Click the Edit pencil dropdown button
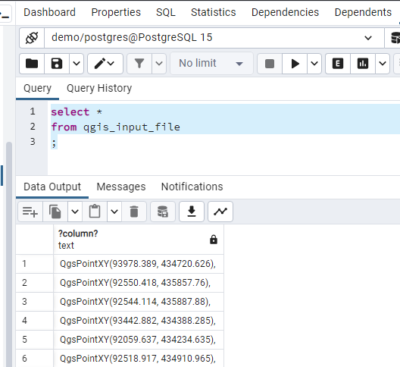 (105, 63)
